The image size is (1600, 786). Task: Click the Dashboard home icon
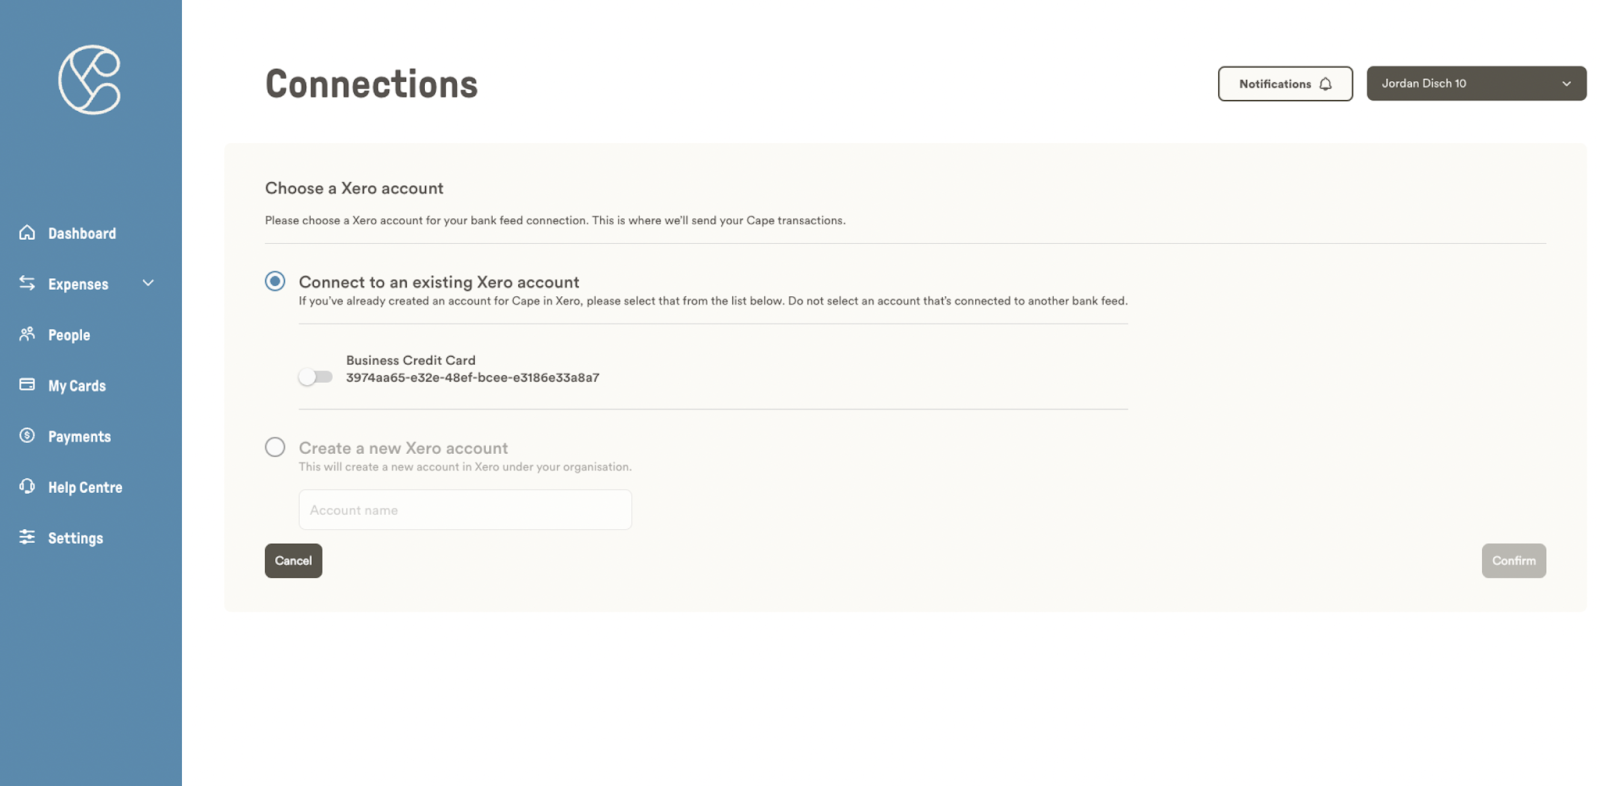coord(27,233)
